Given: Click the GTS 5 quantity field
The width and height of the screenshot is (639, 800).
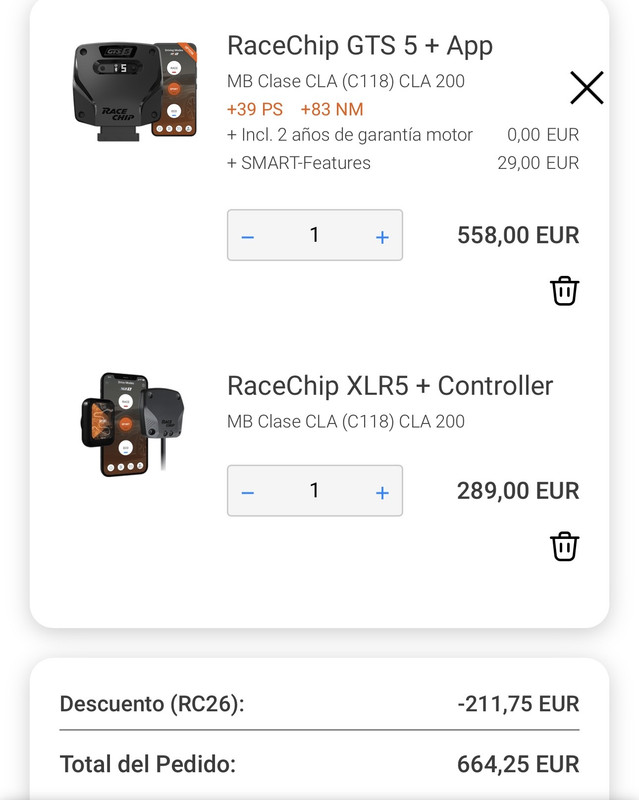Looking at the screenshot, I should (315, 235).
